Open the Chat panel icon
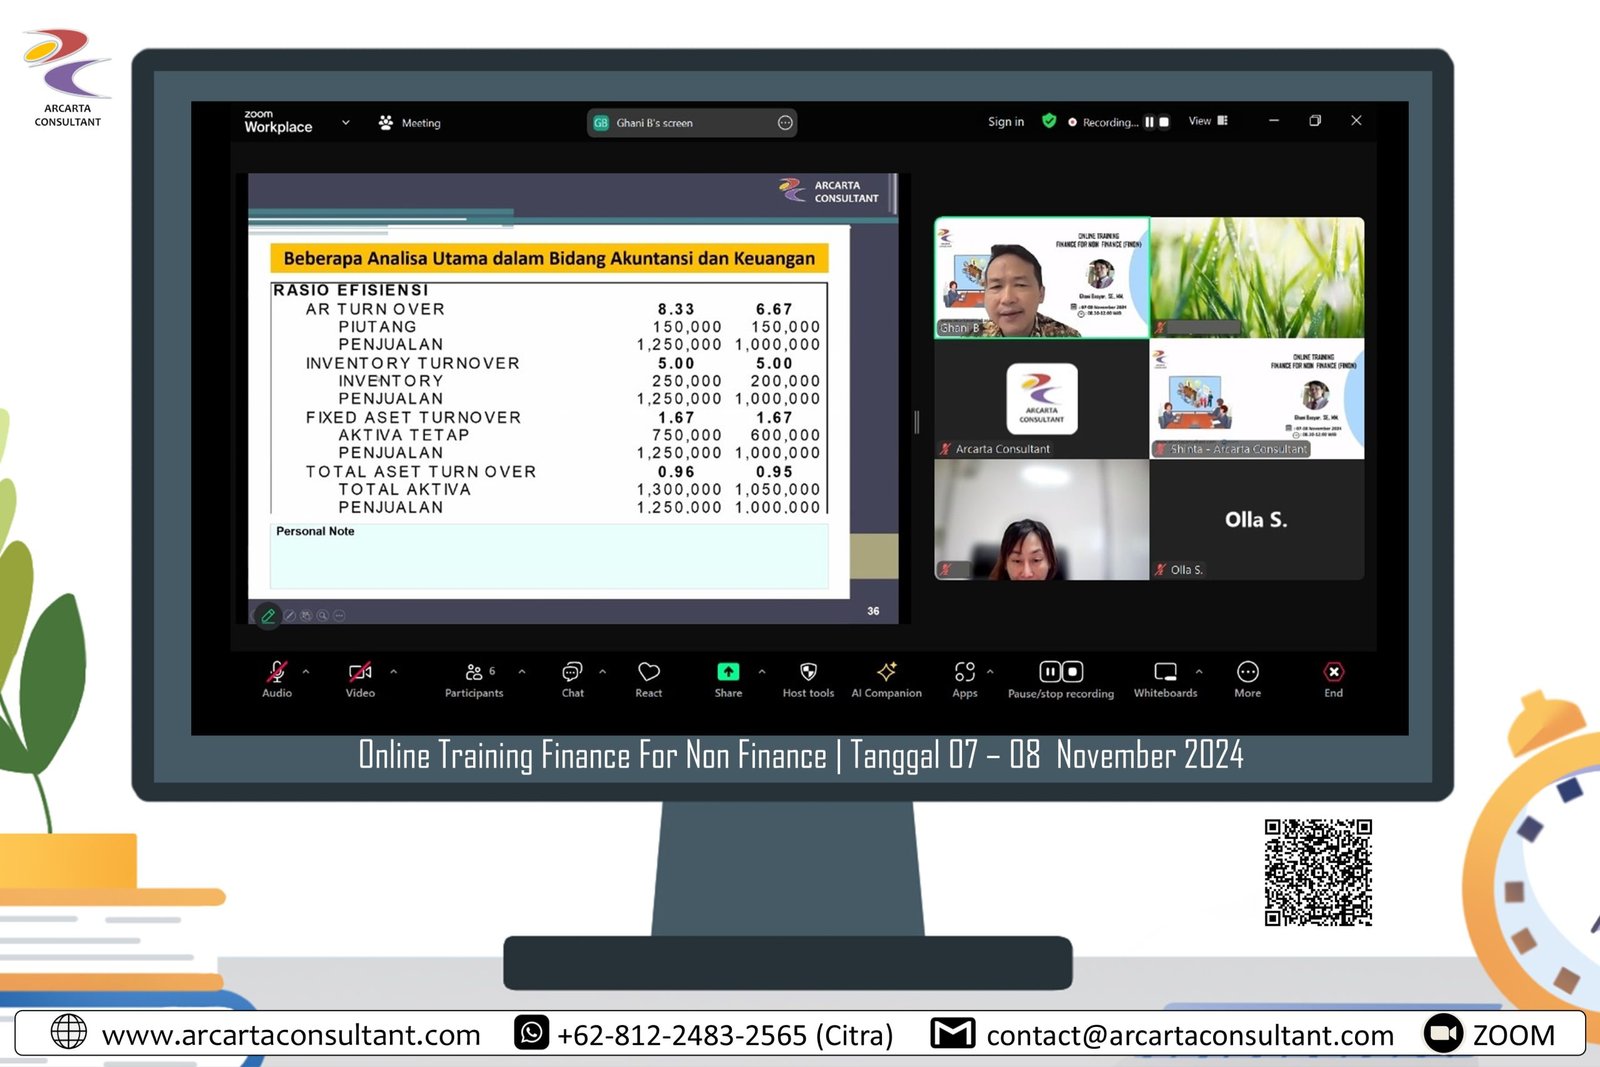Image resolution: width=1600 pixels, height=1067 pixels. (x=572, y=672)
